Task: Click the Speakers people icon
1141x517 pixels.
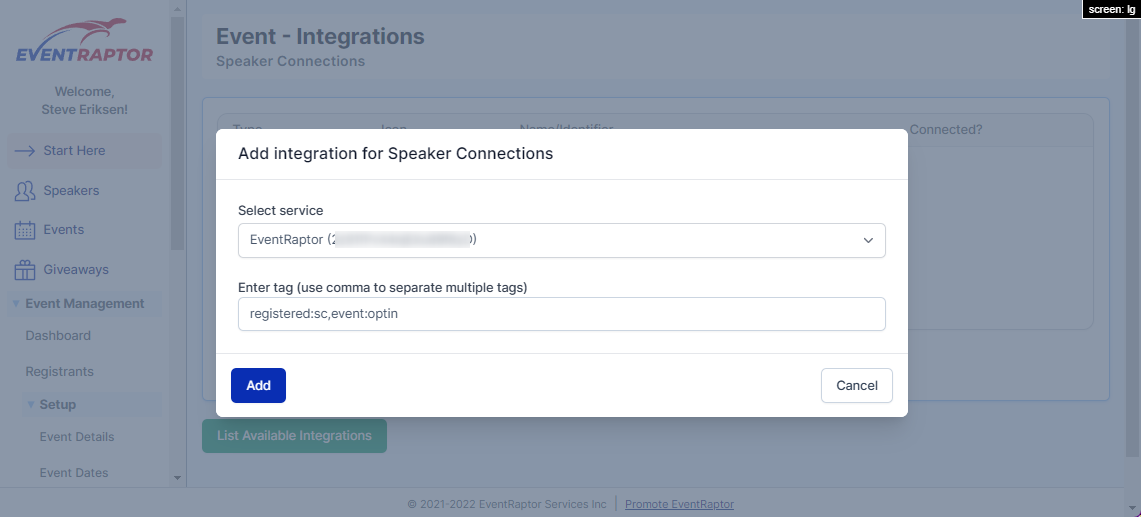Action: coord(25,191)
